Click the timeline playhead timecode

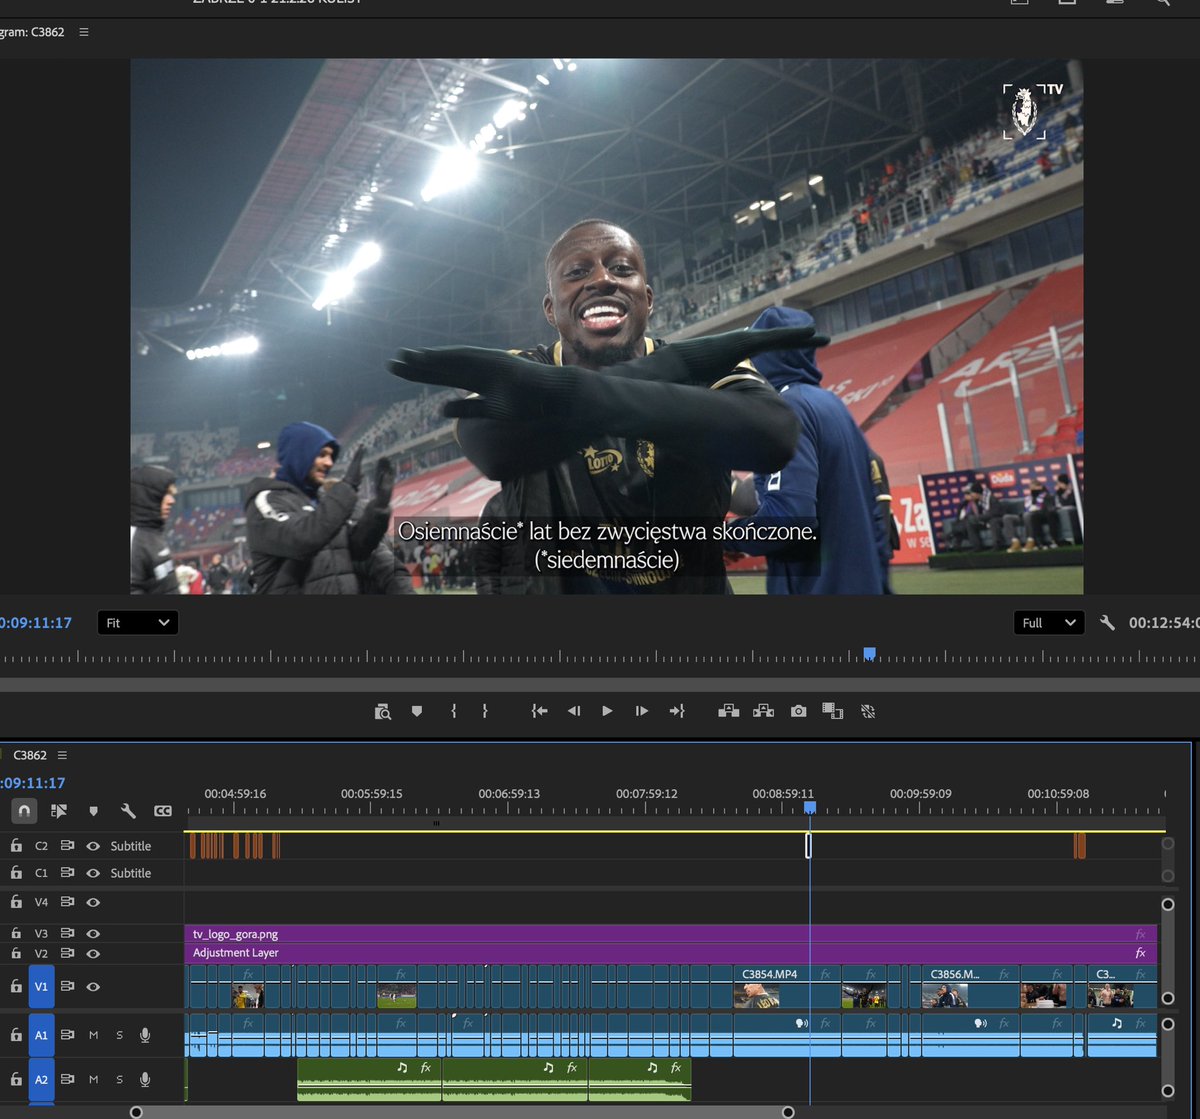click(33, 783)
